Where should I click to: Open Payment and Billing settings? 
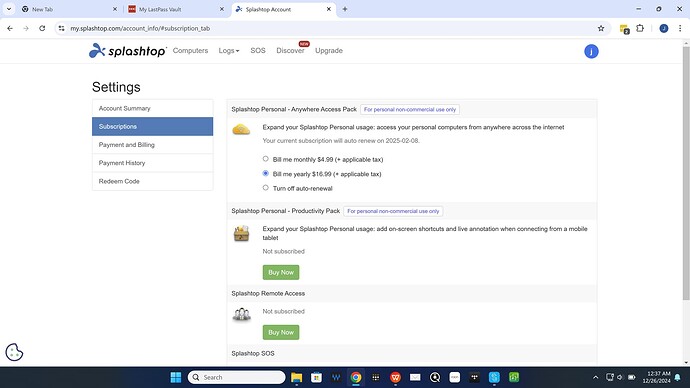152,145
